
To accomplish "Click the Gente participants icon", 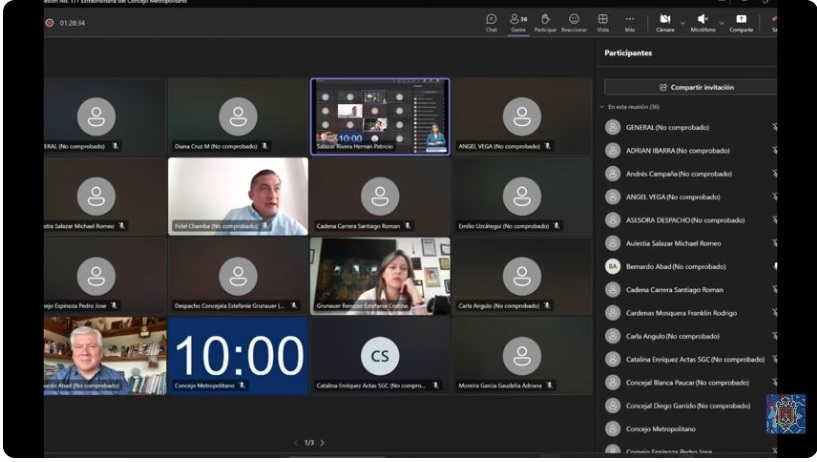I will pyautogui.click(x=518, y=21).
